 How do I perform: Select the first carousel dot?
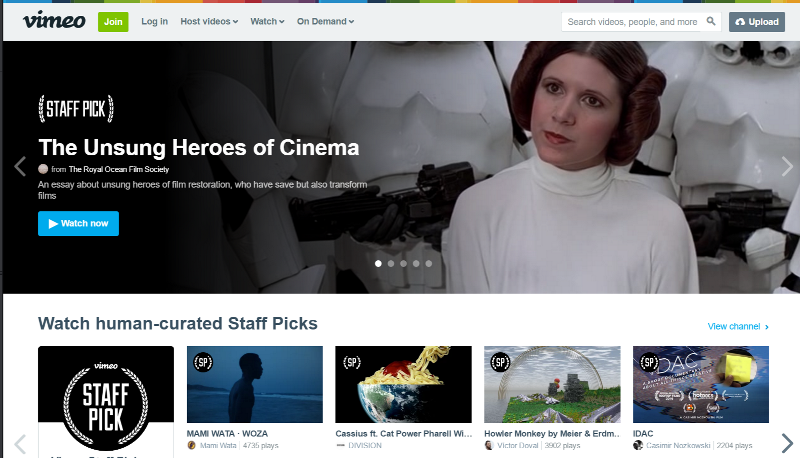pyautogui.click(x=378, y=264)
